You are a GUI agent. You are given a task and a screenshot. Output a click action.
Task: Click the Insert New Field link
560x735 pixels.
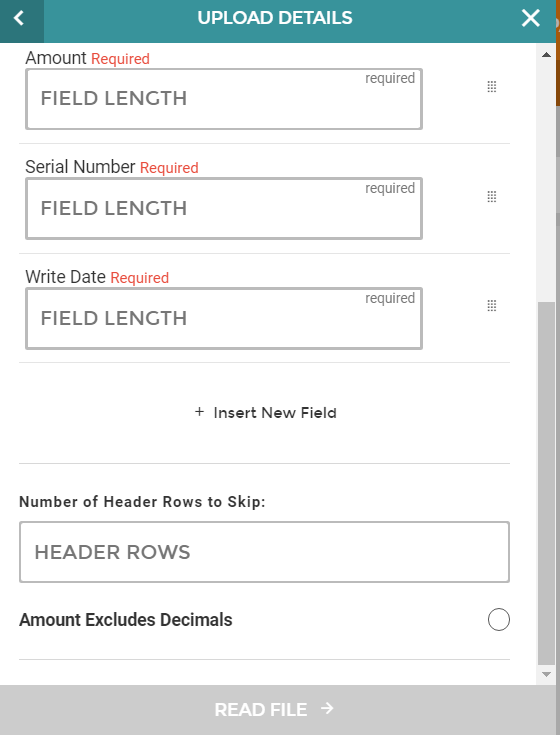tap(266, 412)
